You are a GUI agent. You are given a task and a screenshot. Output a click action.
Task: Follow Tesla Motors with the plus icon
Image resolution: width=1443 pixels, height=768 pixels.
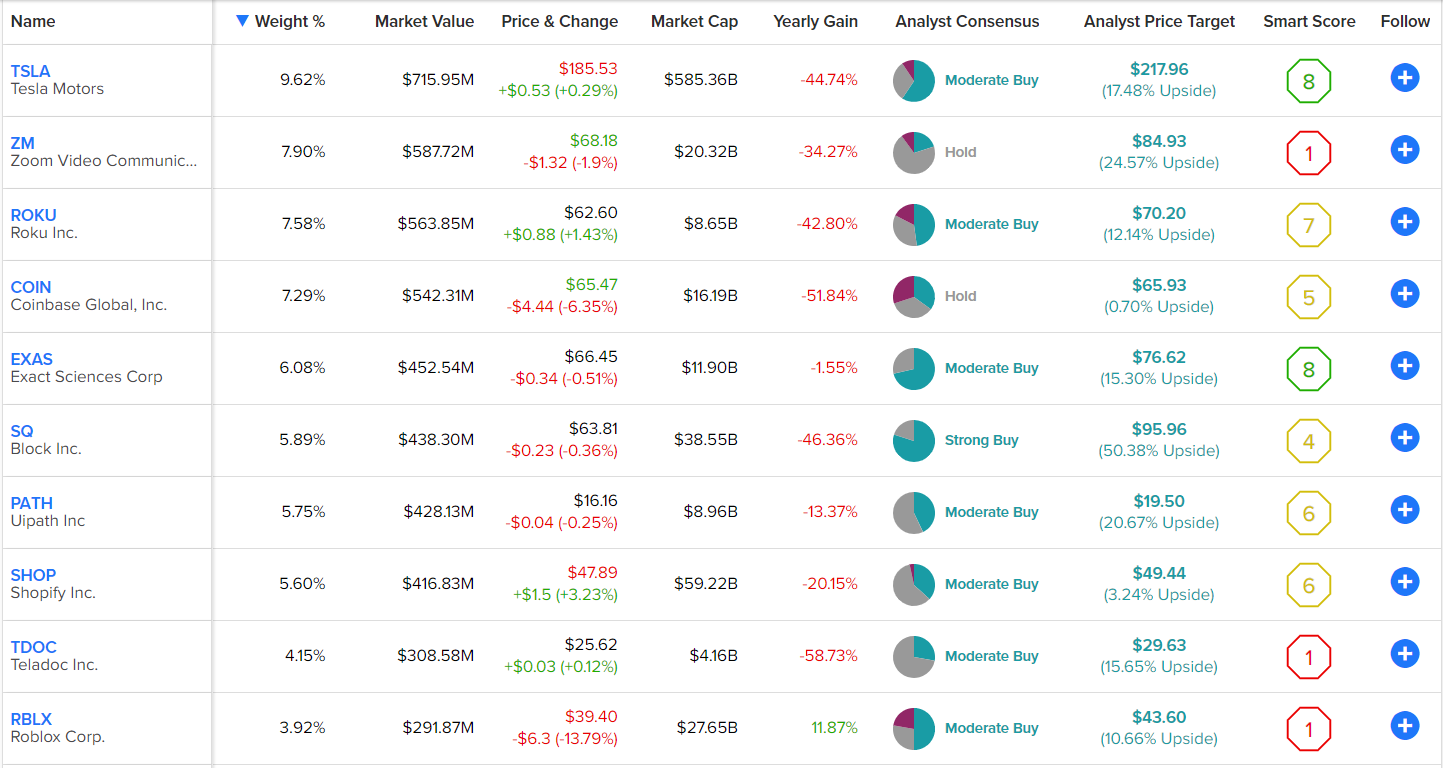[x=1404, y=78]
